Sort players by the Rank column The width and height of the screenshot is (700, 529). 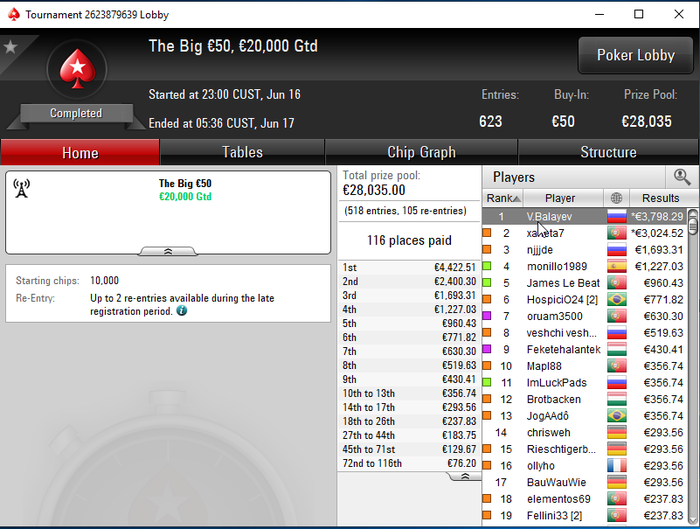click(x=503, y=198)
